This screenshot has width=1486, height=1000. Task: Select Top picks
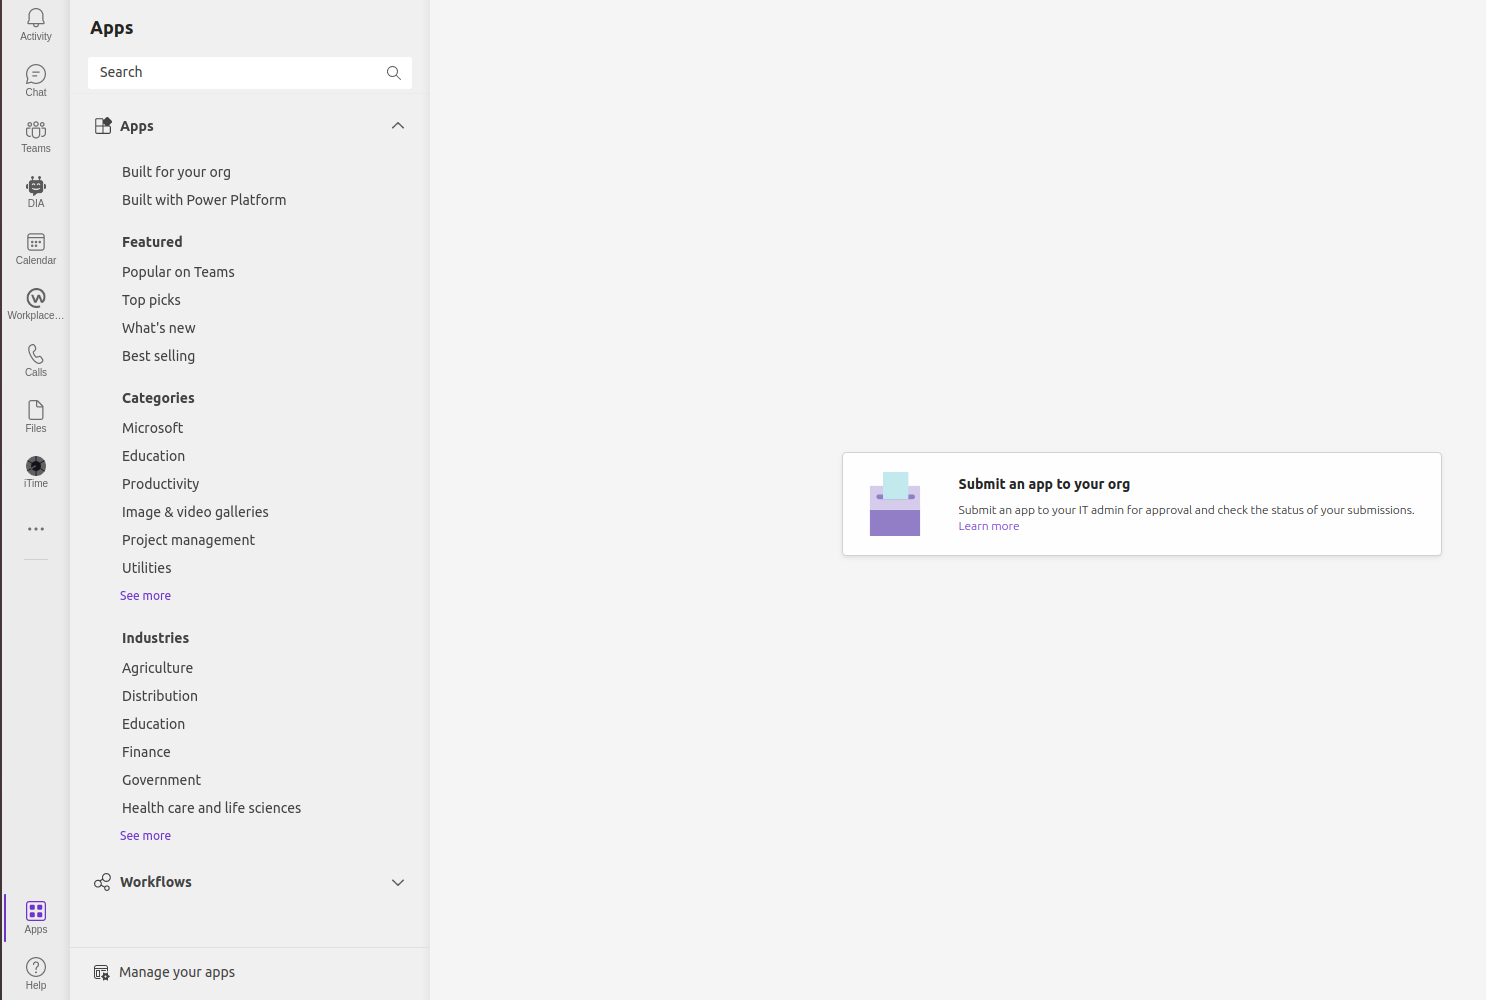[151, 300]
